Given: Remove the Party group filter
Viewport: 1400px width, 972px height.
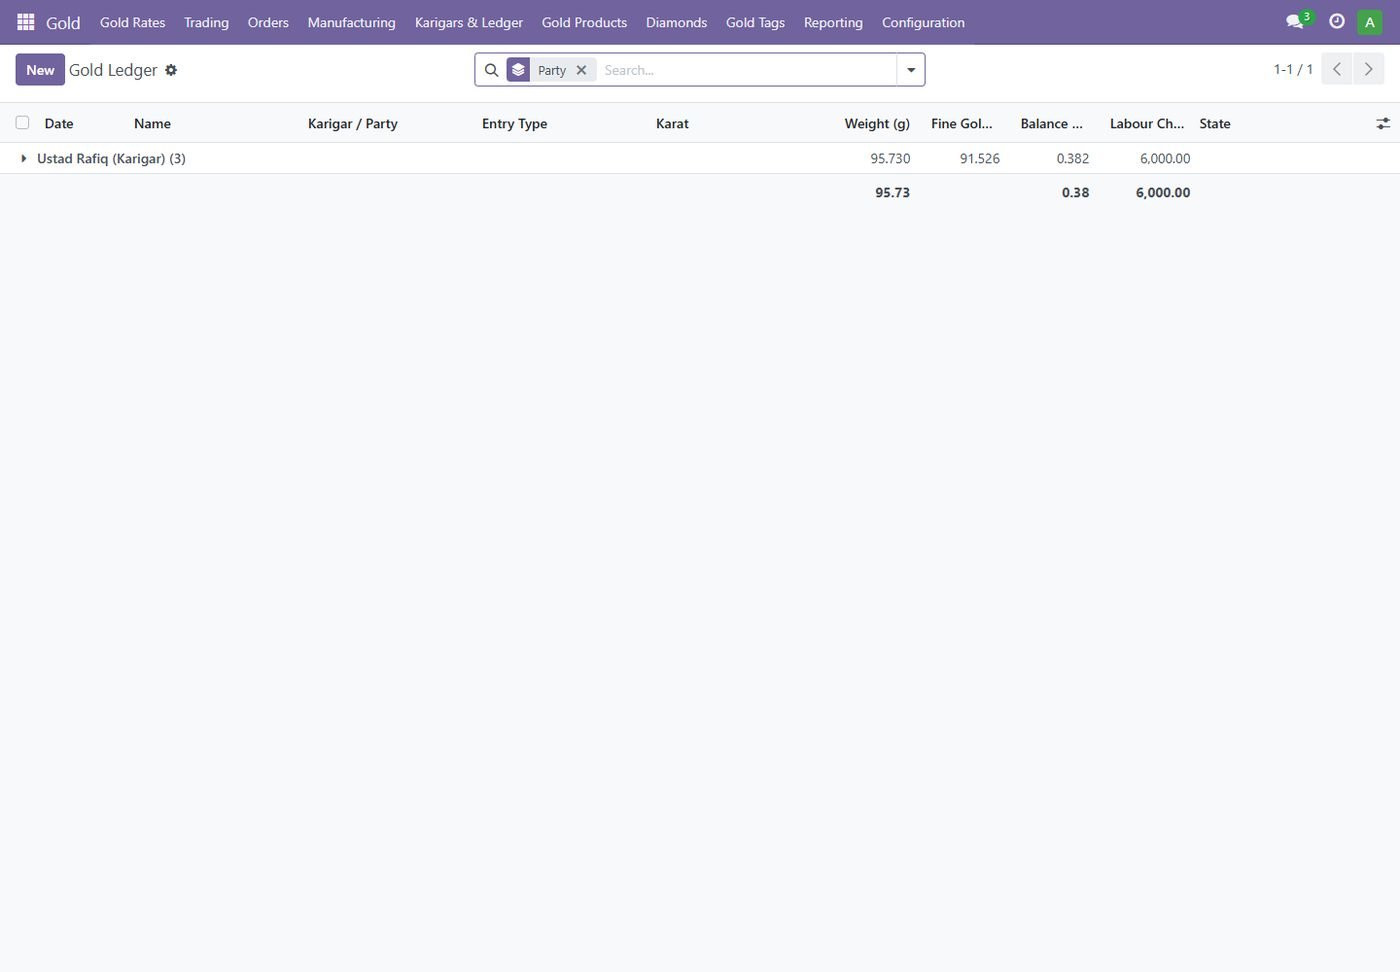Looking at the screenshot, I should [x=581, y=70].
